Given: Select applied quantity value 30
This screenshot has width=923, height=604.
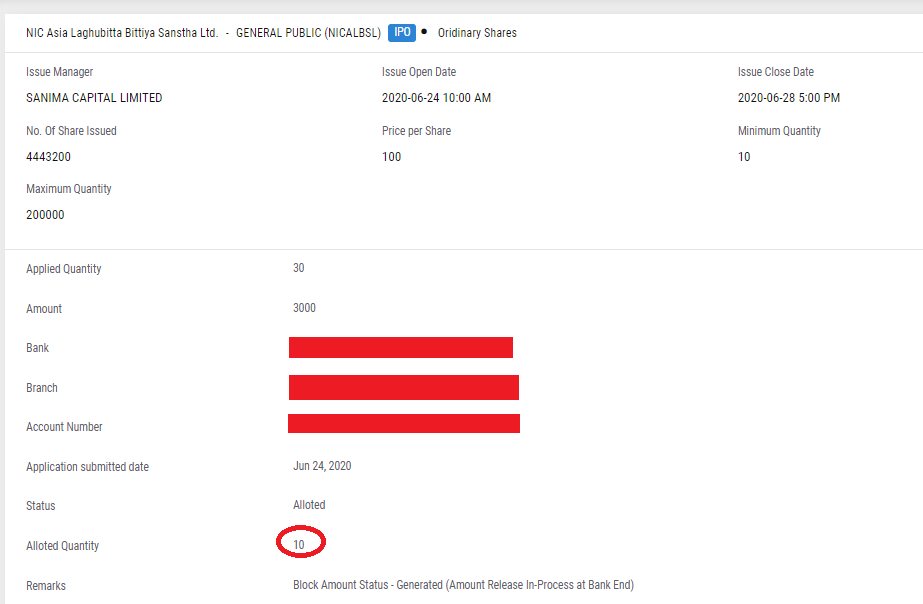Looking at the screenshot, I should point(298,268).
